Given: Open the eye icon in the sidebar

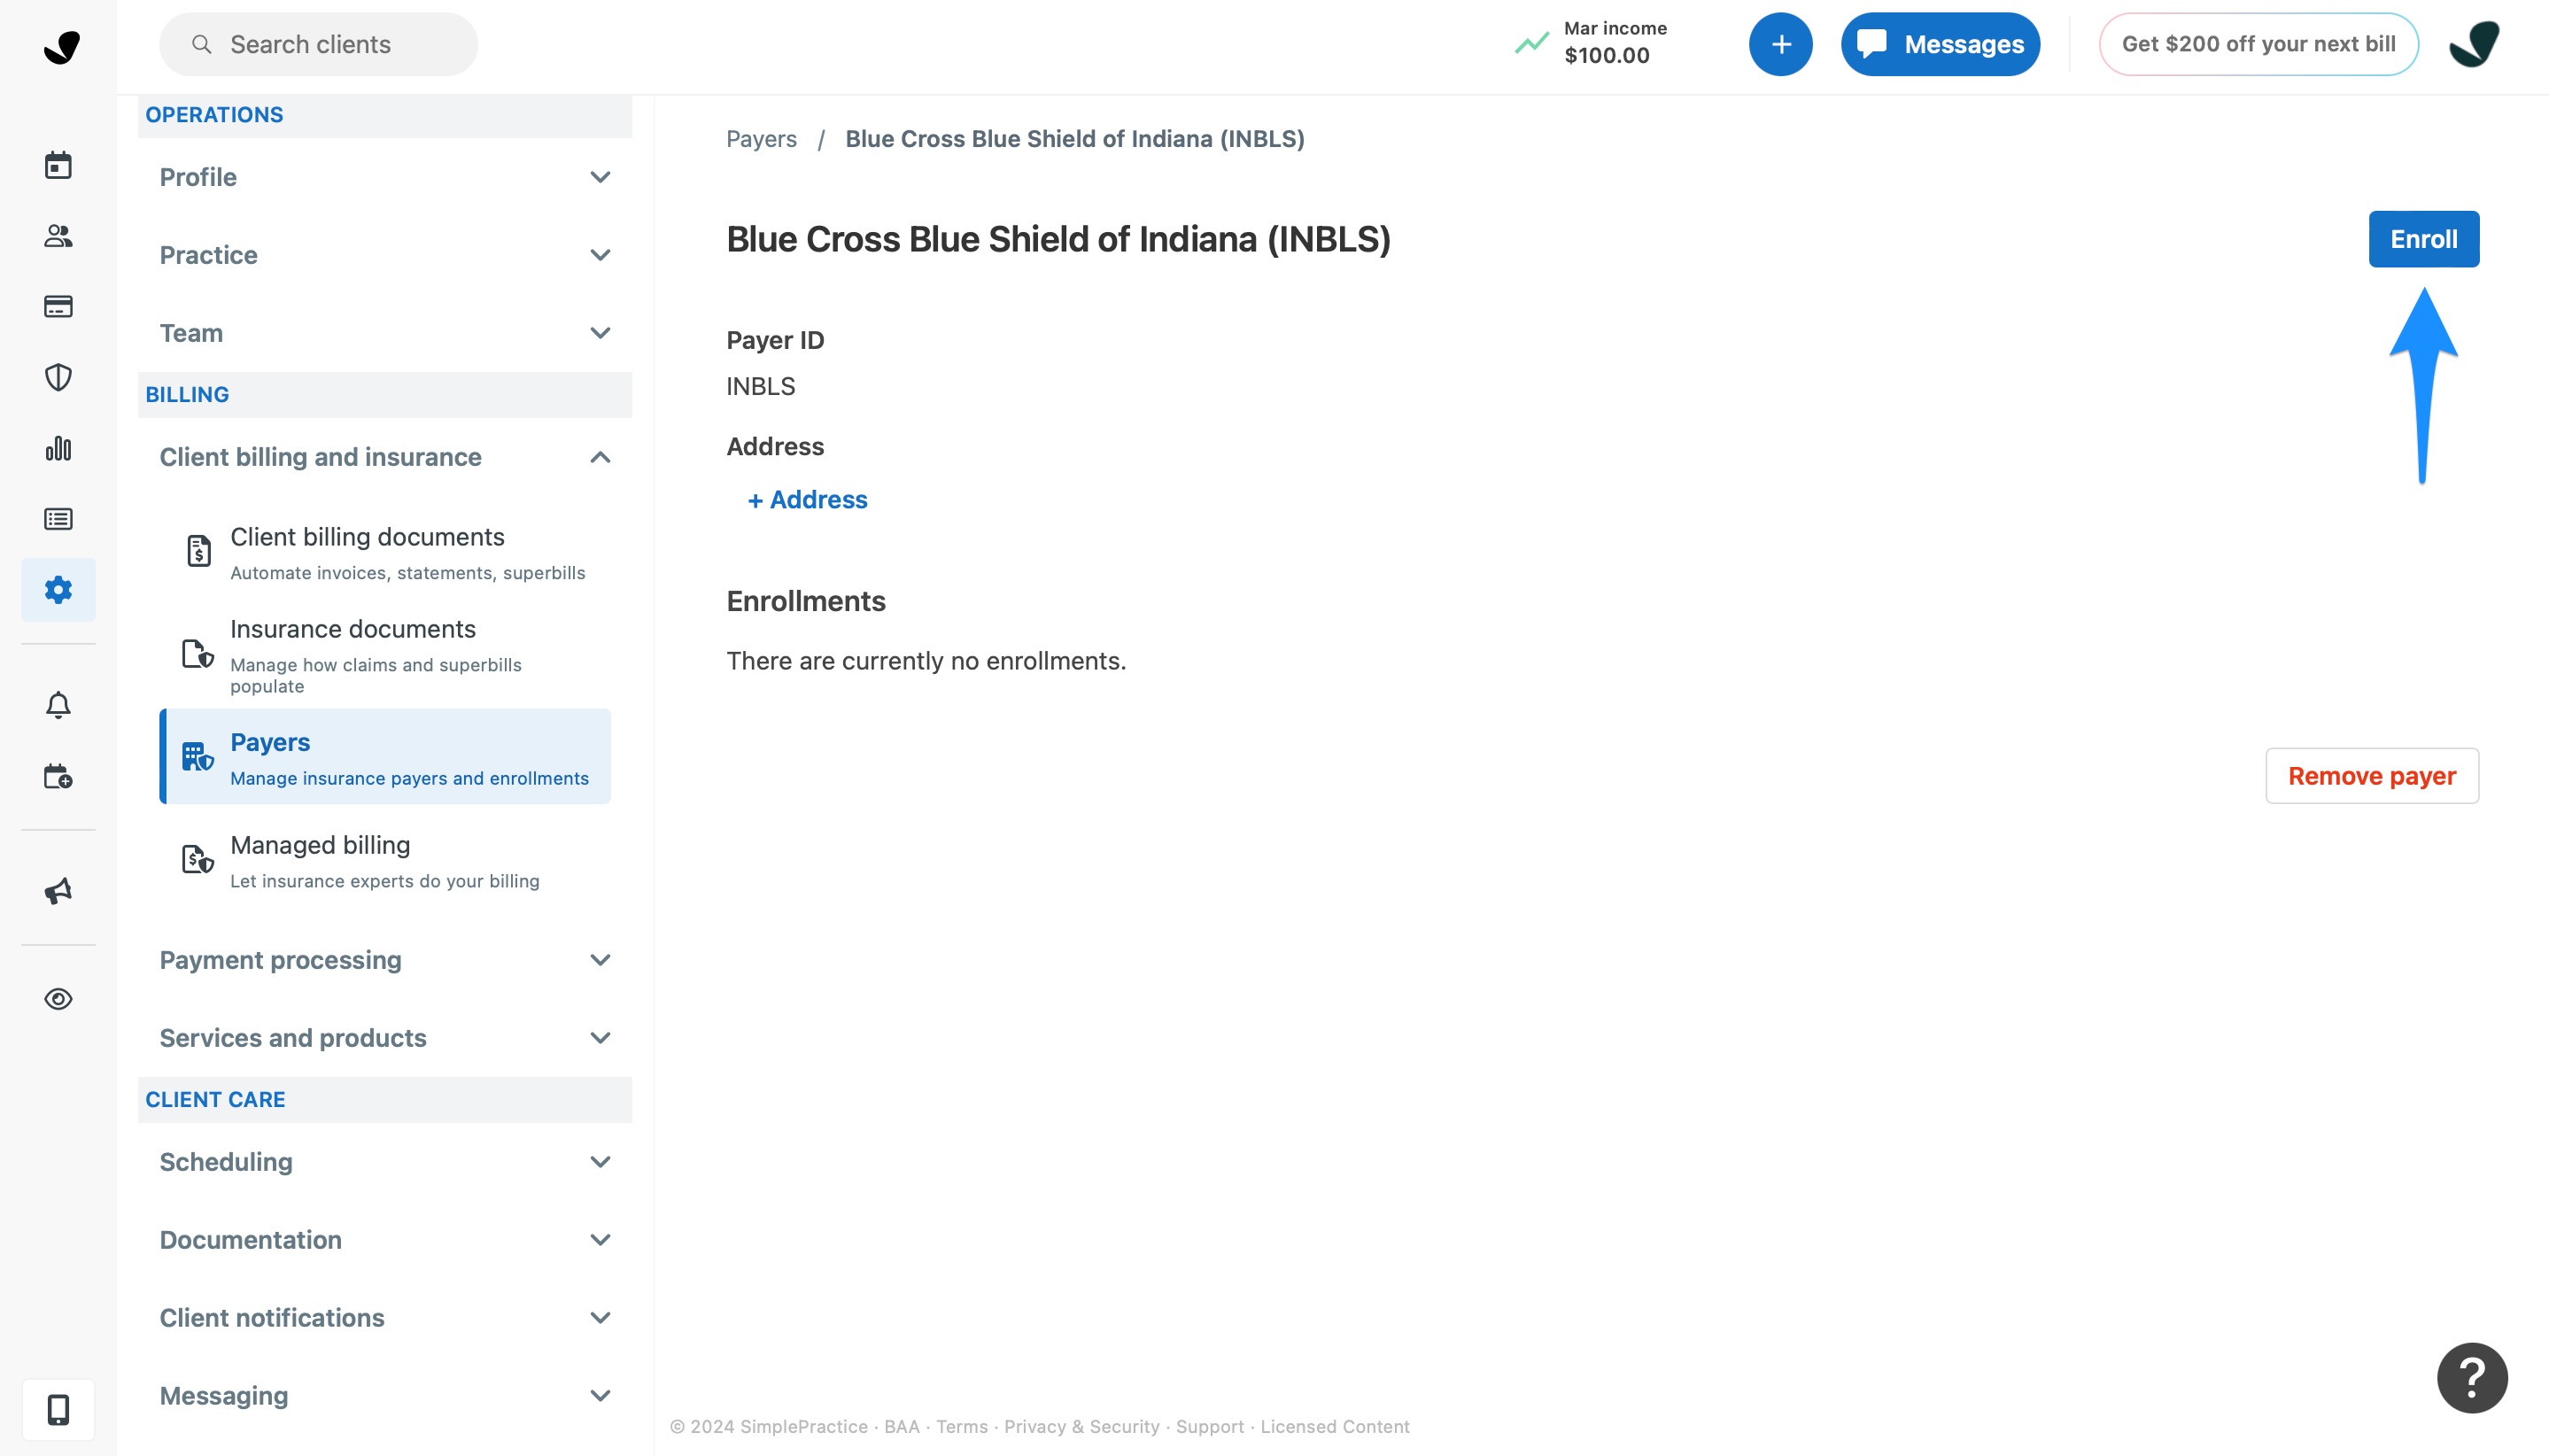Looking at the screenshot, I should (x=58, y=999).
